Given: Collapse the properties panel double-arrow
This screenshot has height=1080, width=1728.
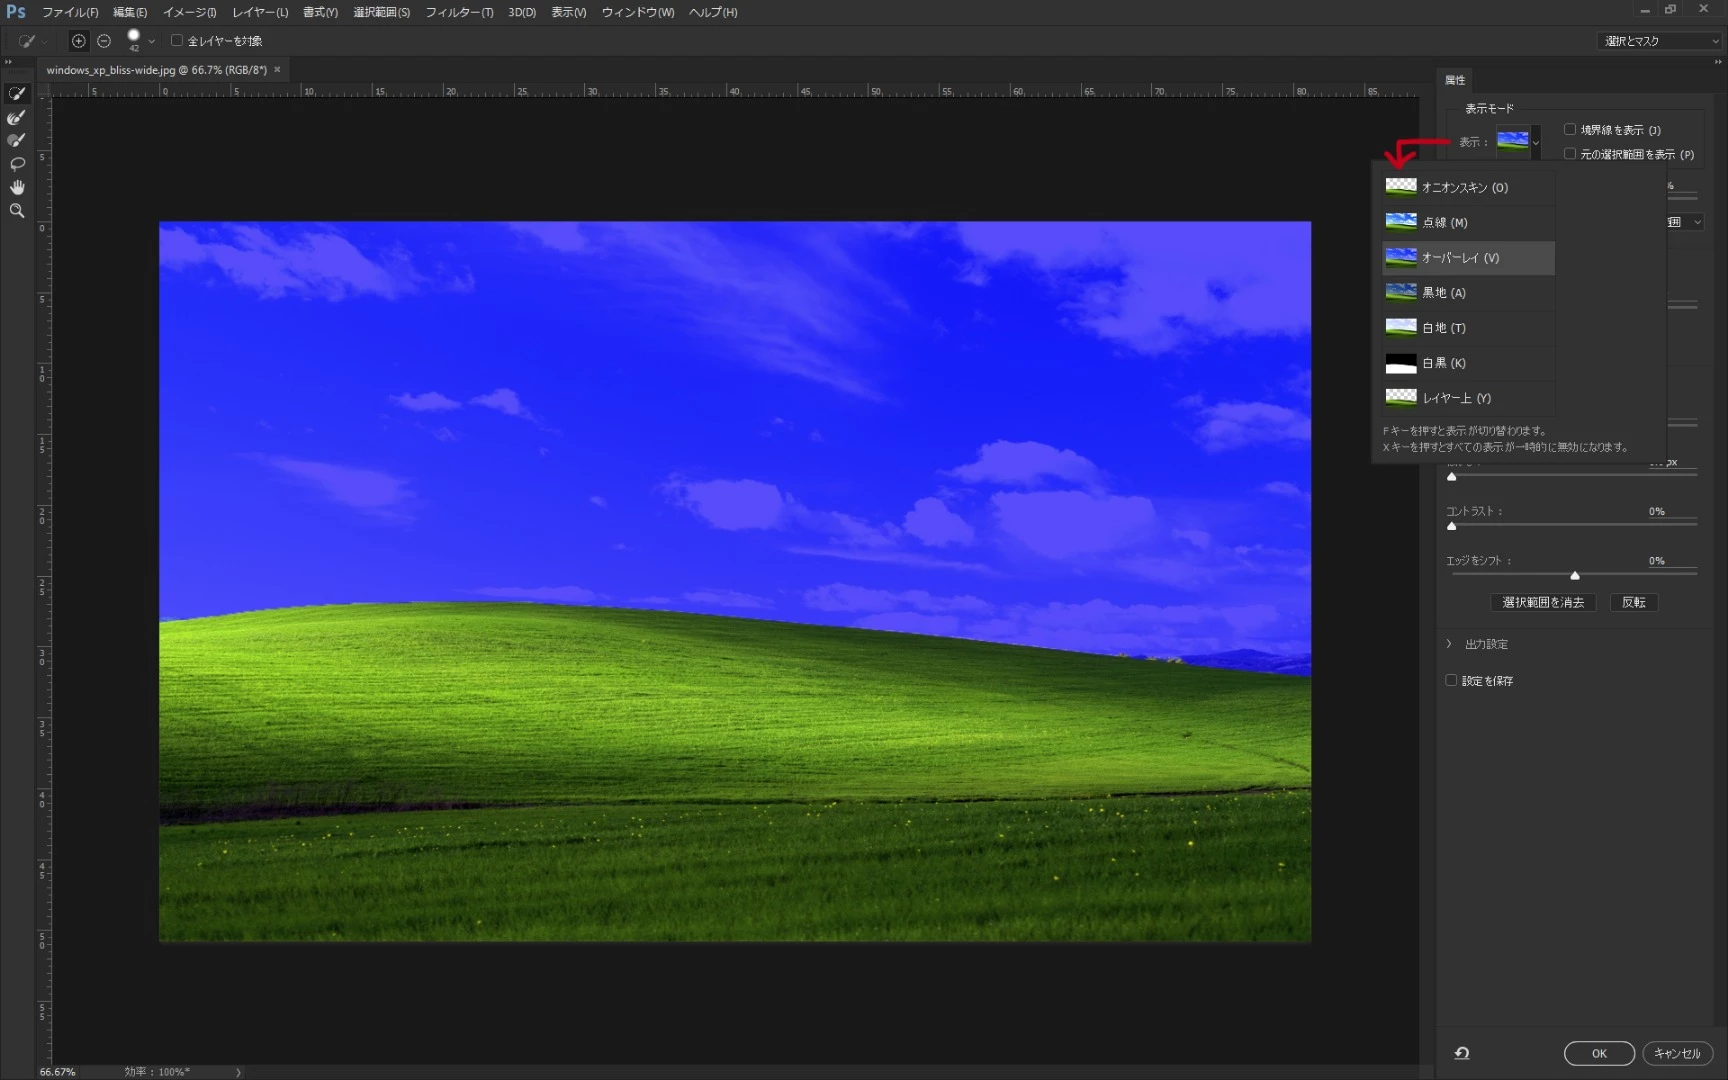Looking at the screenshot, I should tap(1718, 62).
